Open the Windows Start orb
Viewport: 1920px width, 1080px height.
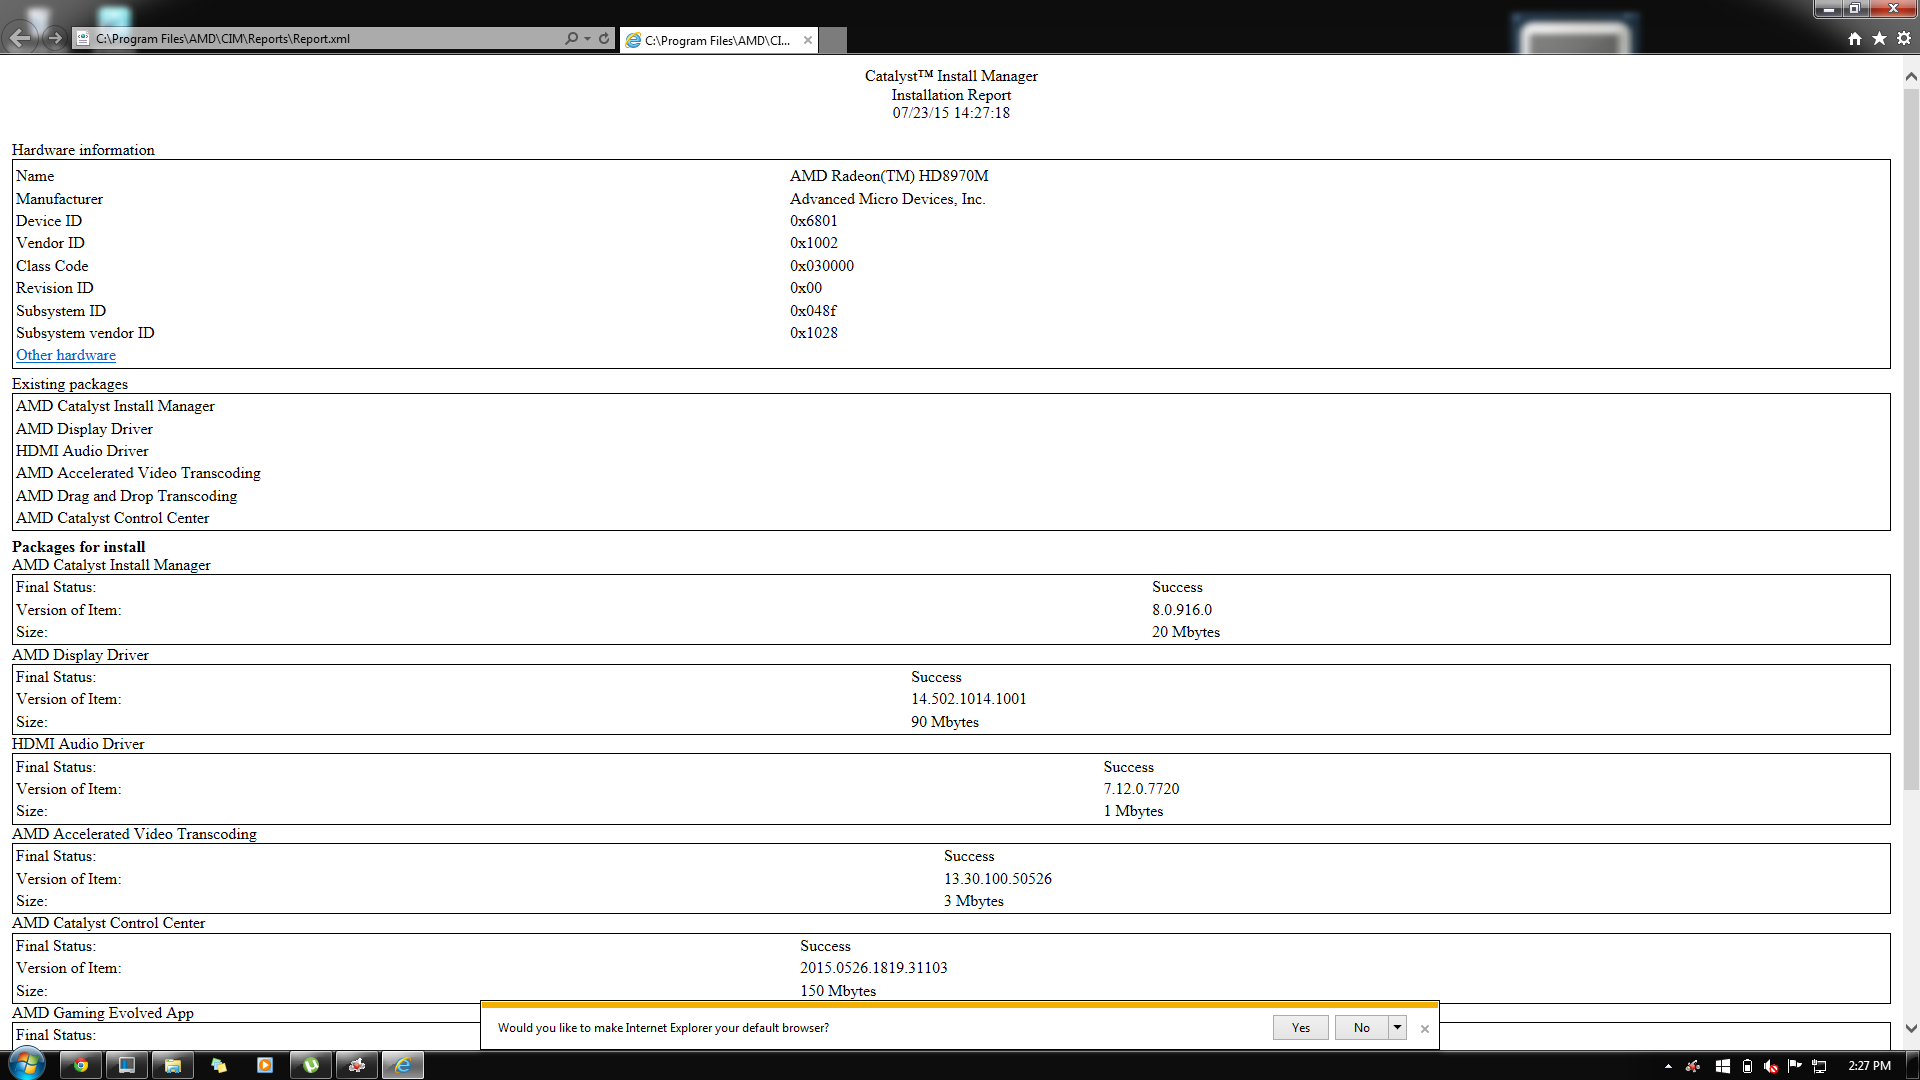pos(27,1064)
